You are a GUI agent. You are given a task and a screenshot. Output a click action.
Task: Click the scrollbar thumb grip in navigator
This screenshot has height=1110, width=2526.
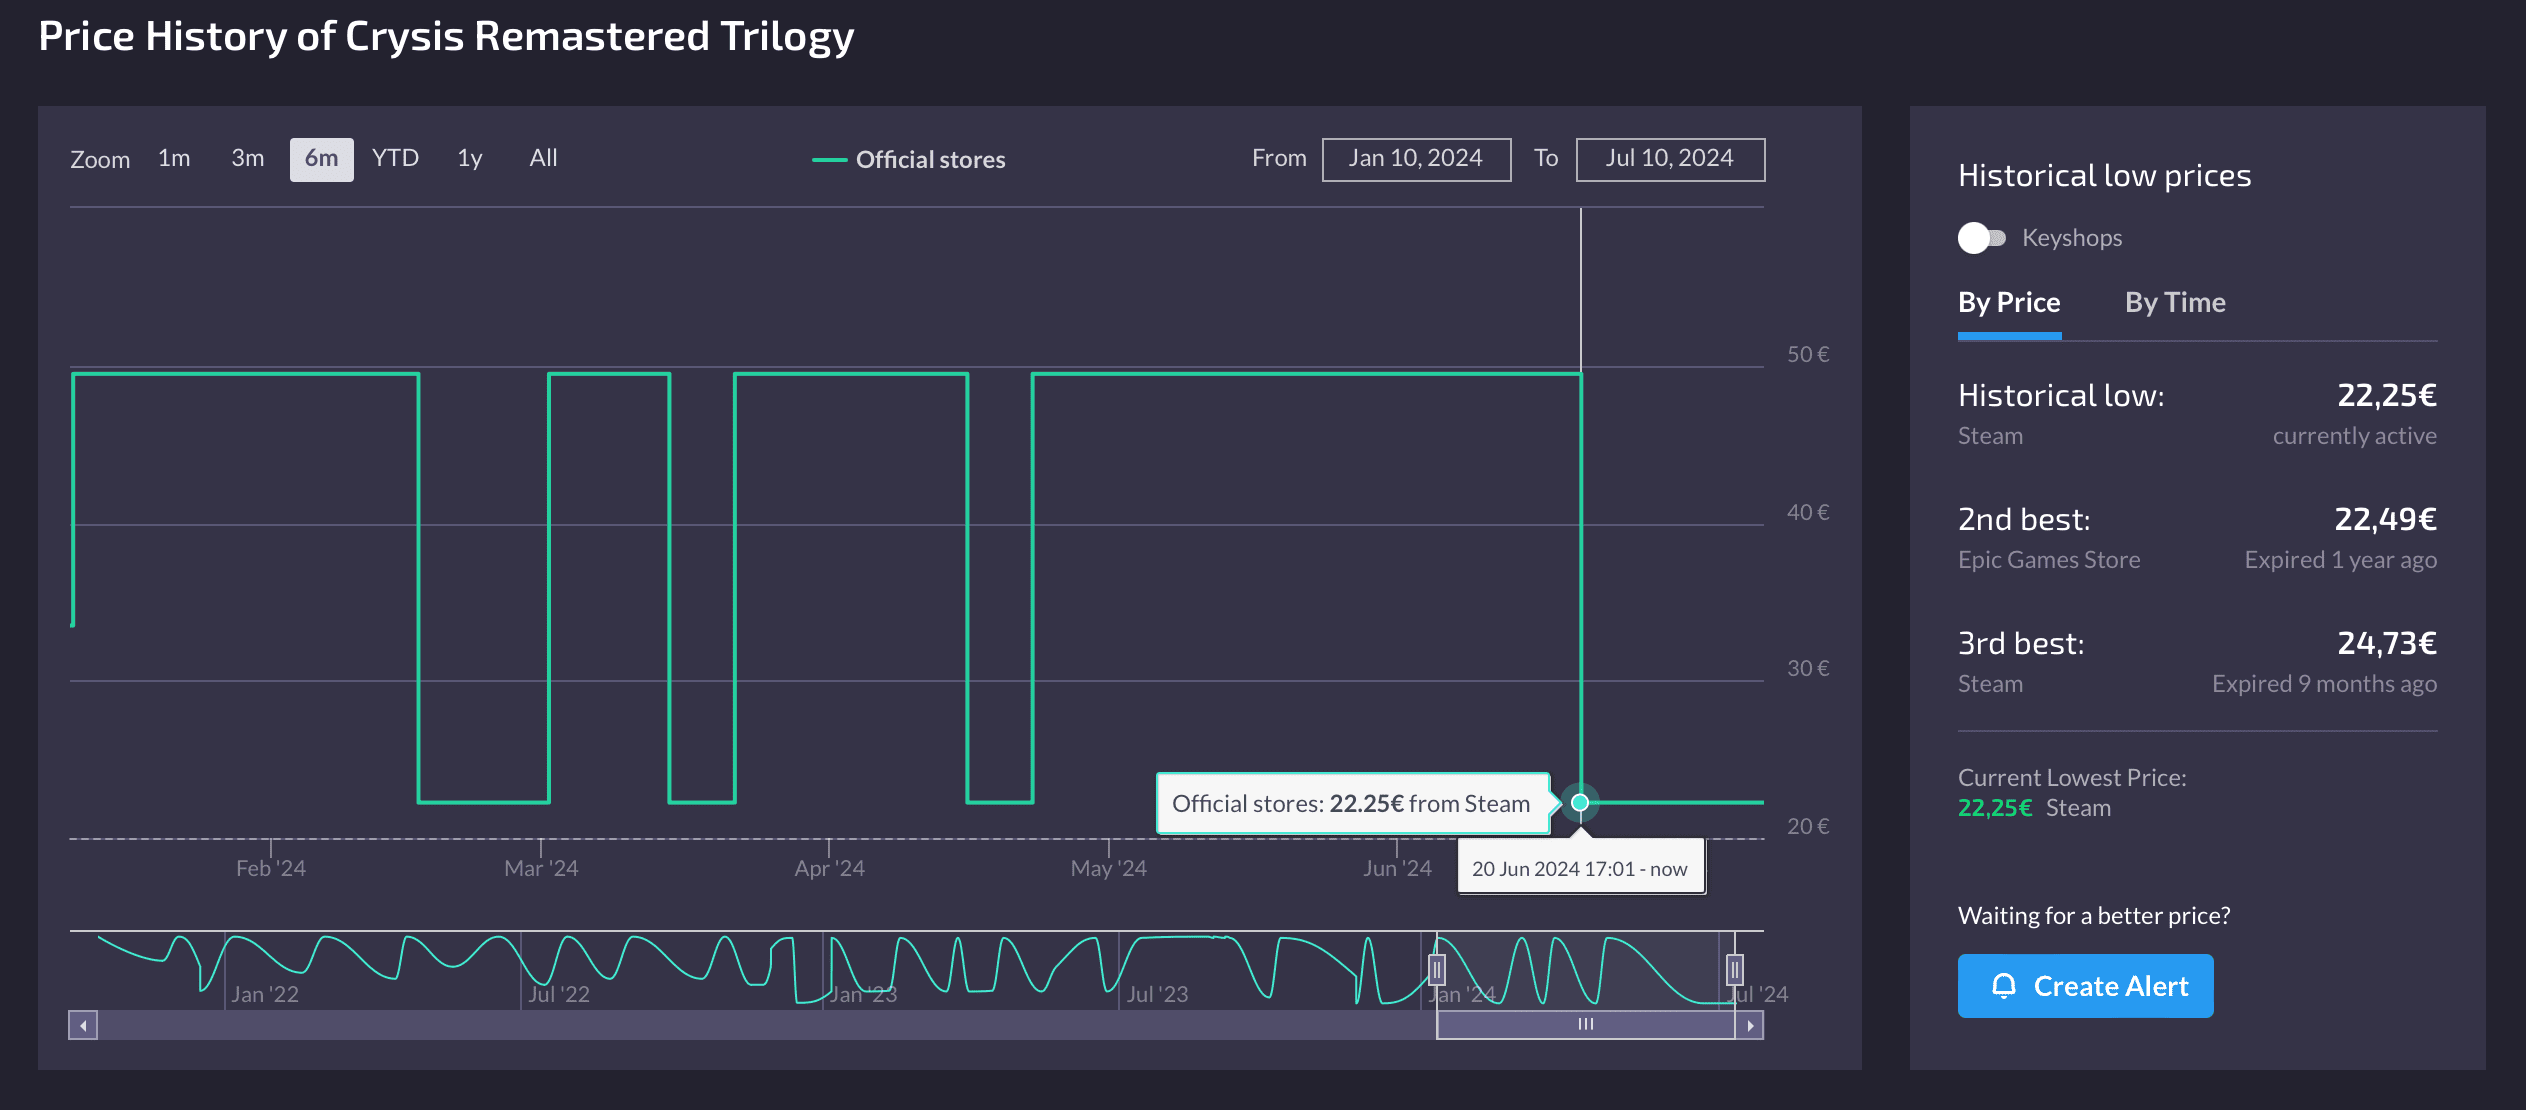click(1585, 1024)
